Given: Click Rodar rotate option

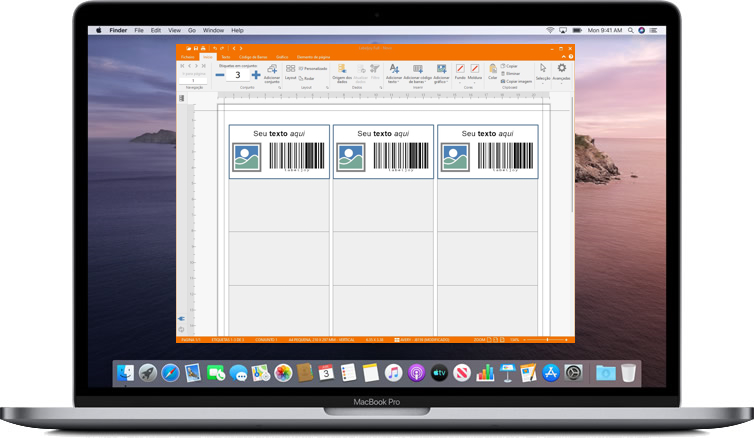Looking at the screenshot, I should click(306, 78).
